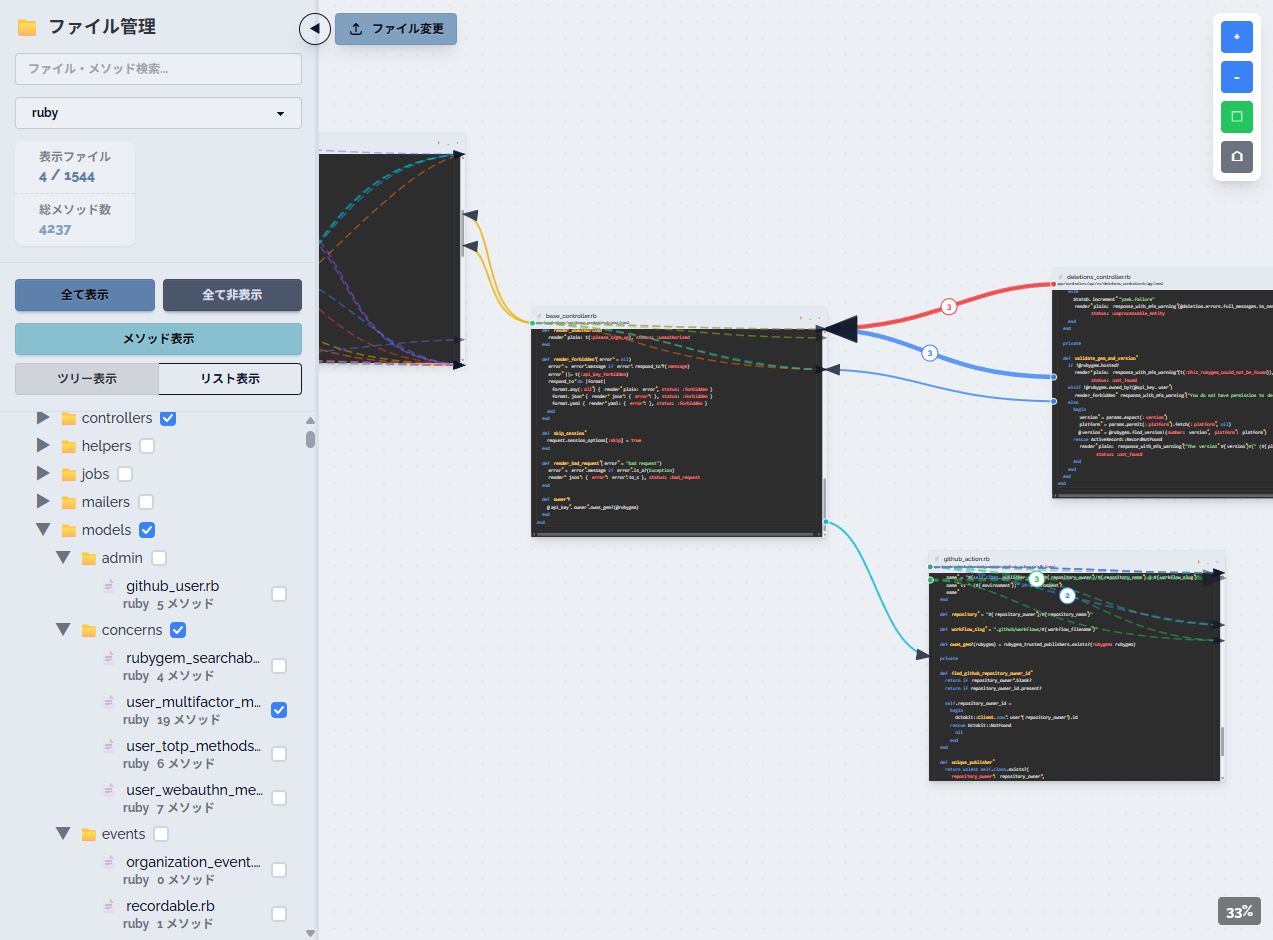Click the file icon beside user_totp_methods…
The width and height of the screenshot is (1273, 940).
point(109,746)
